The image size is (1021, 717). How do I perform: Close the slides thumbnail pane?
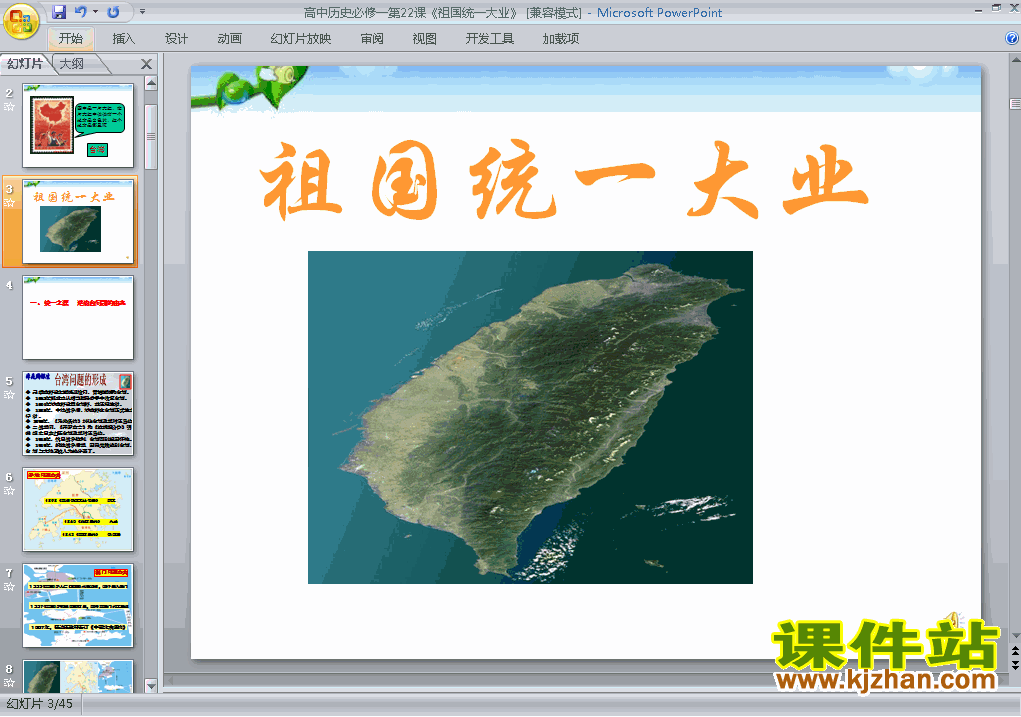point(147,64)
